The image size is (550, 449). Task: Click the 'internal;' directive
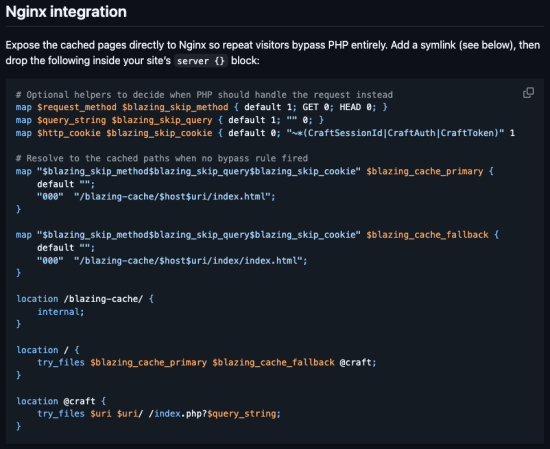(x=61, y=312)
